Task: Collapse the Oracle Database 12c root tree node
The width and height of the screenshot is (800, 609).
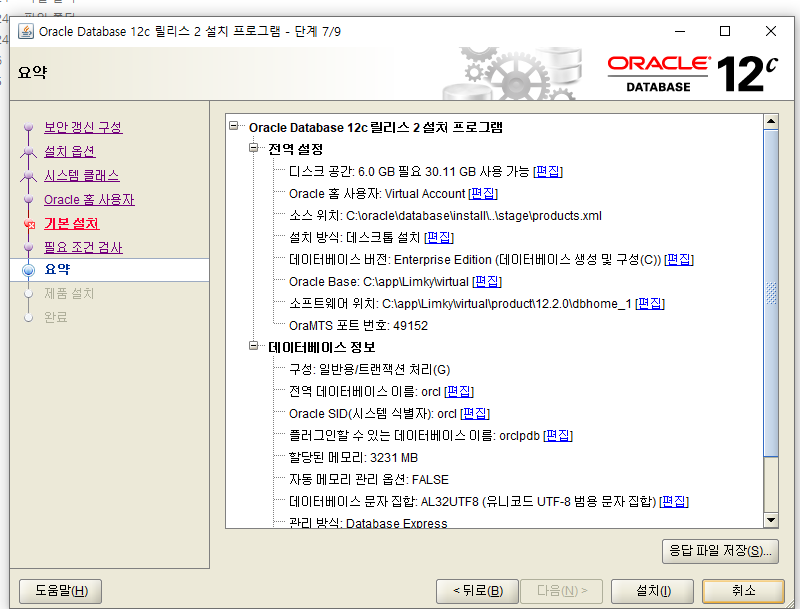Action: click(234, 125)
